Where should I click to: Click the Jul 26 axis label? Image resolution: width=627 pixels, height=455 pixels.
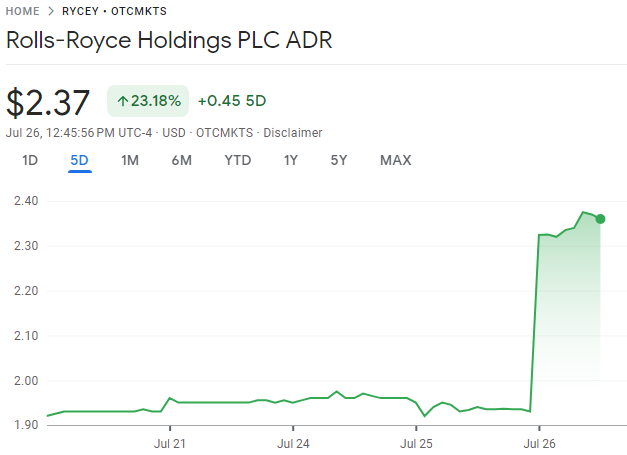(x=539, y=444)
